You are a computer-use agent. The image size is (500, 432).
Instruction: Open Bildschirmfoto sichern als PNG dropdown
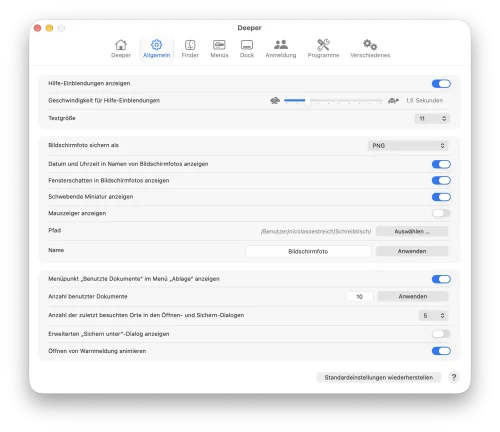click(x=408, y=146)
